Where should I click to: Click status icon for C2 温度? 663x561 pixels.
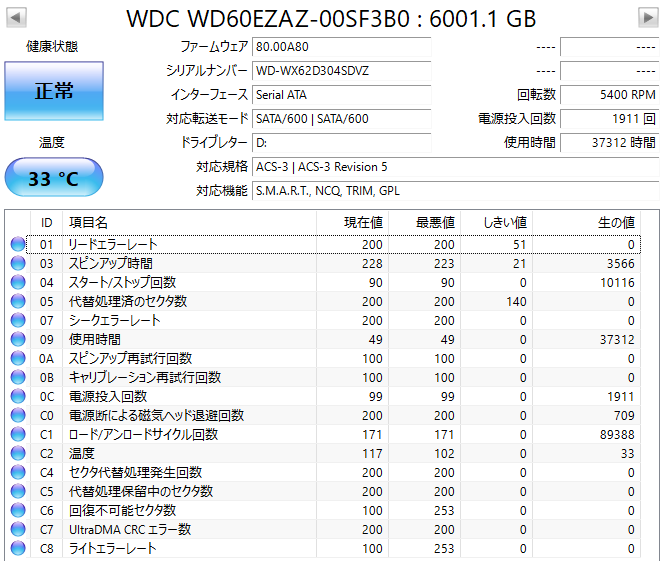tap(18, 454)
